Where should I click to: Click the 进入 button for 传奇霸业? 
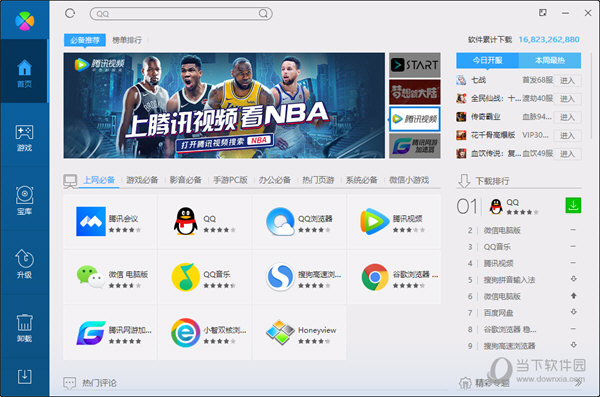point(567,117)
